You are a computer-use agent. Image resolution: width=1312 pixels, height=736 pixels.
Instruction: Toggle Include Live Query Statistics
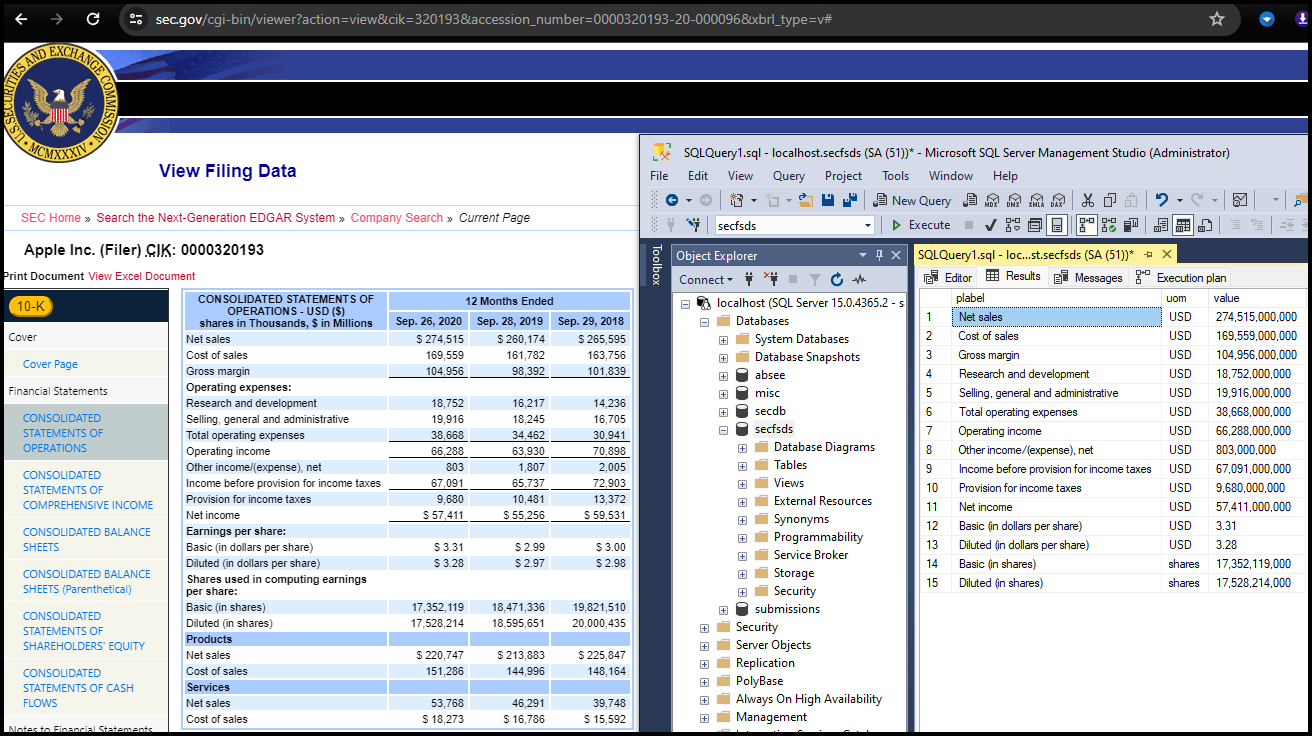(1109, 224)
